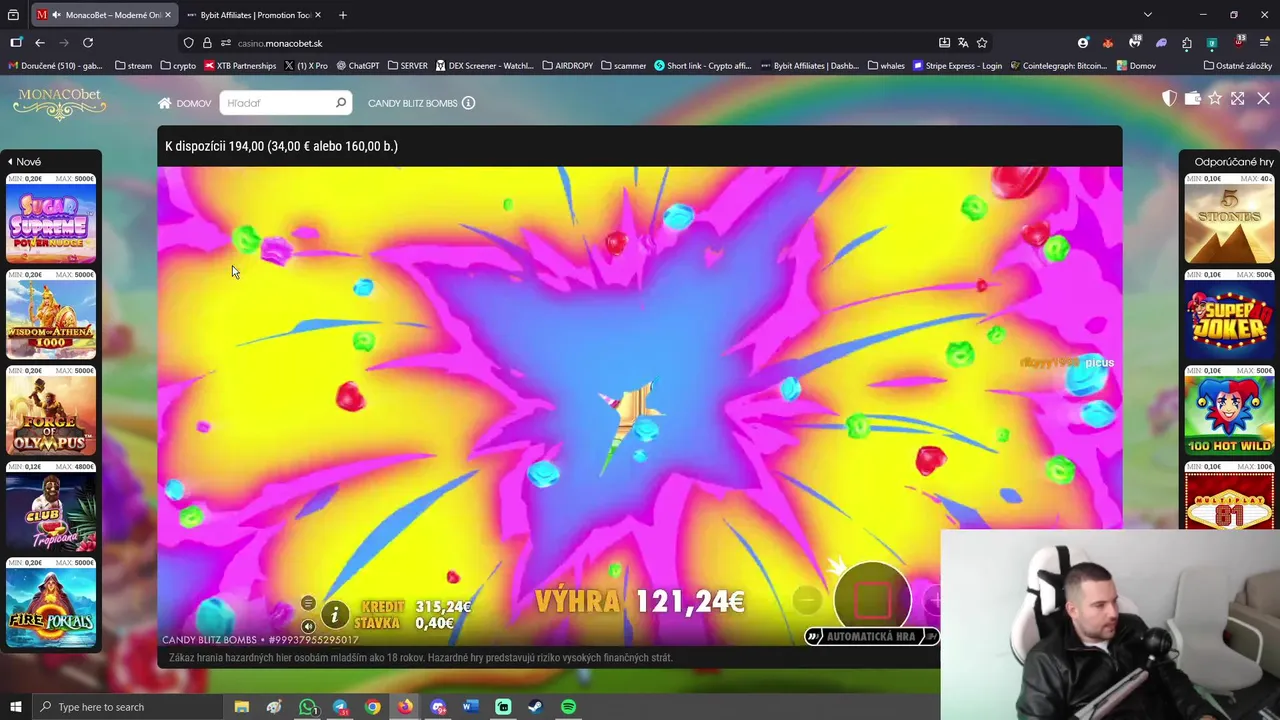Open Forge of Olympus game
Screen dimensions: 1280x720
click(51, 411)
